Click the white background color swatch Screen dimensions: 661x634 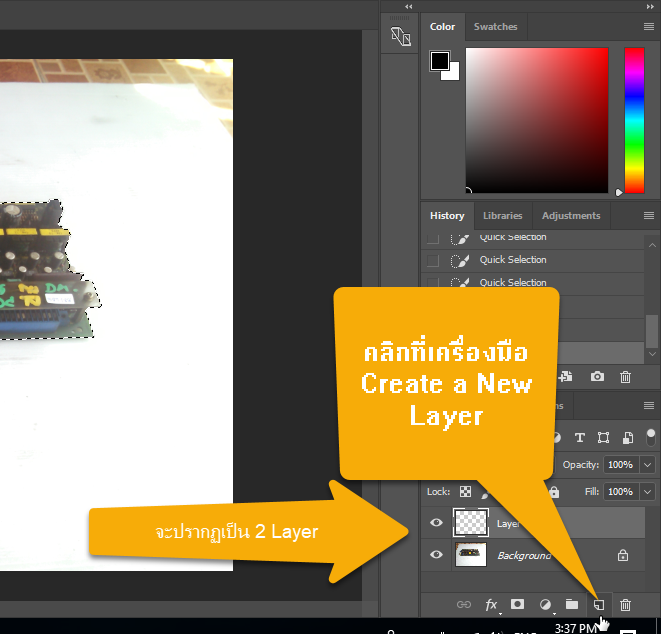coord(452,74)
